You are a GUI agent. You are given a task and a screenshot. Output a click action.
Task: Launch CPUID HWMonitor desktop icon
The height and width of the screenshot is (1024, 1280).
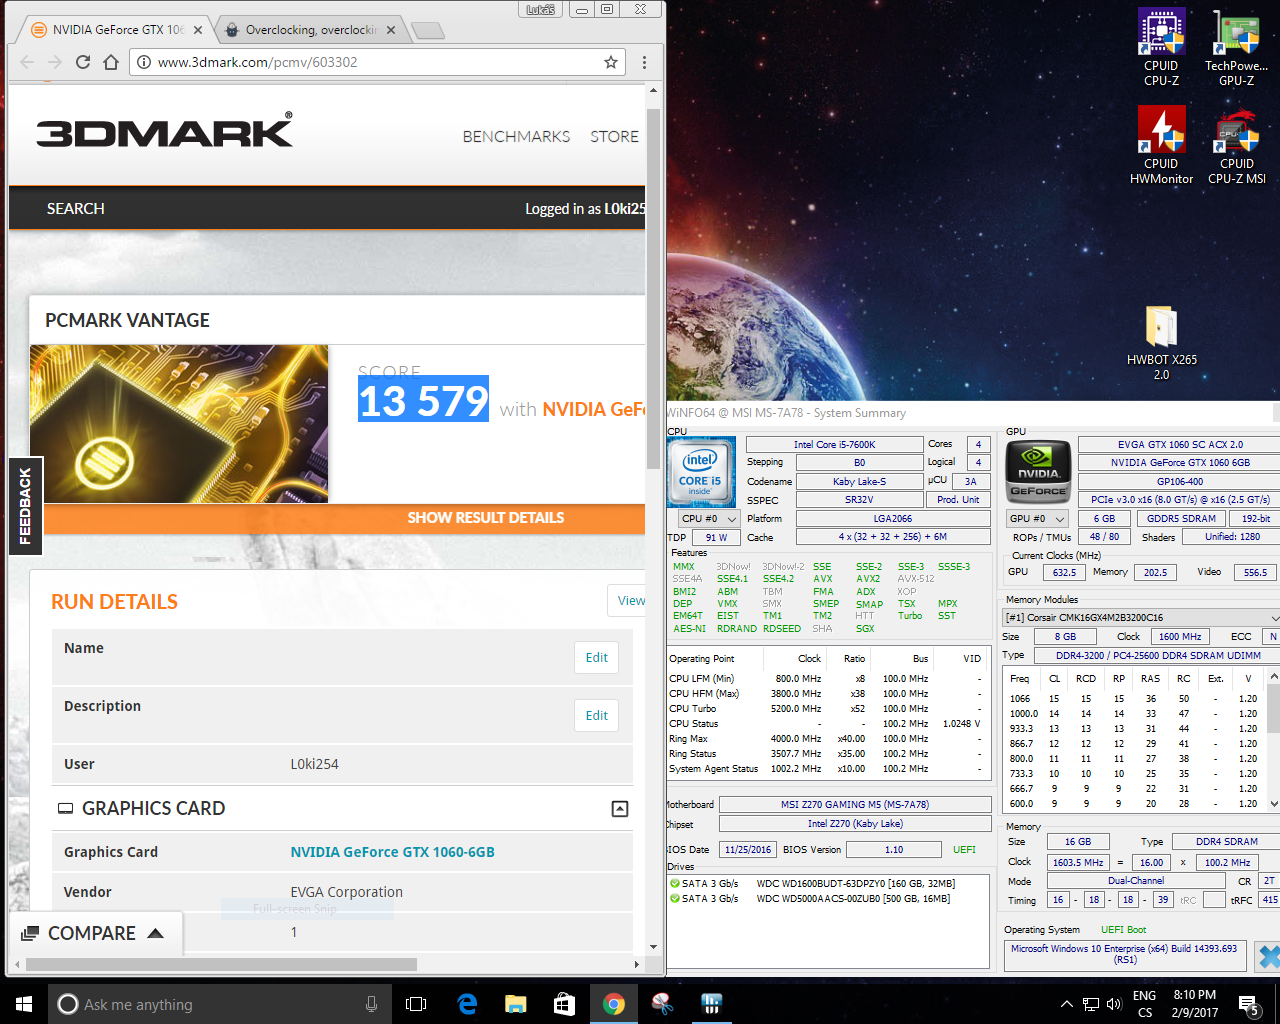pos(1161,145)
